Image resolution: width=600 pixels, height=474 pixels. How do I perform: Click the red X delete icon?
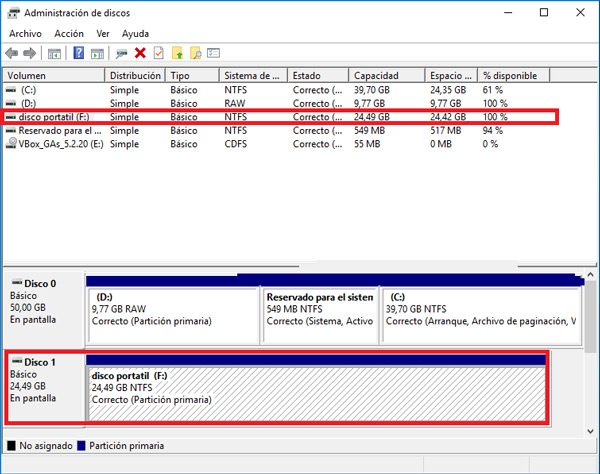click(x=140, y=53)
